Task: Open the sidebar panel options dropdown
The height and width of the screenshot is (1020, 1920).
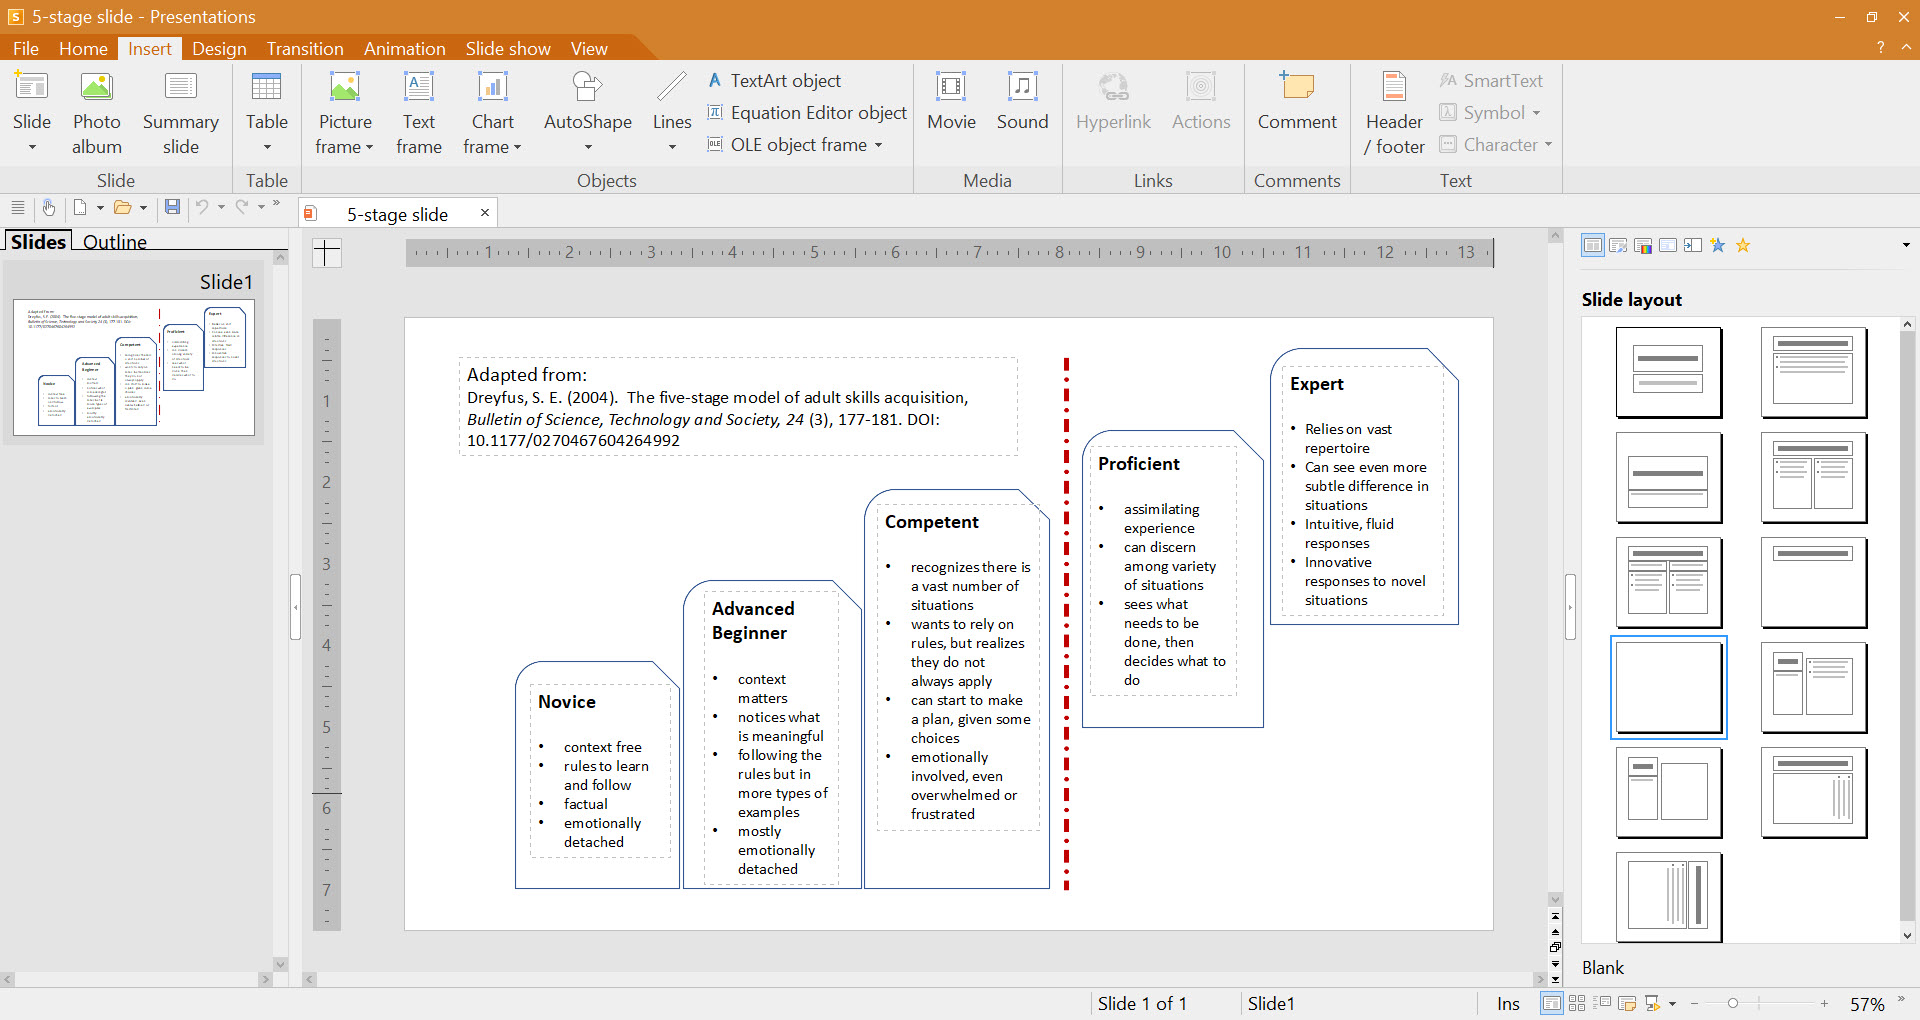Action: (1906, 245)
